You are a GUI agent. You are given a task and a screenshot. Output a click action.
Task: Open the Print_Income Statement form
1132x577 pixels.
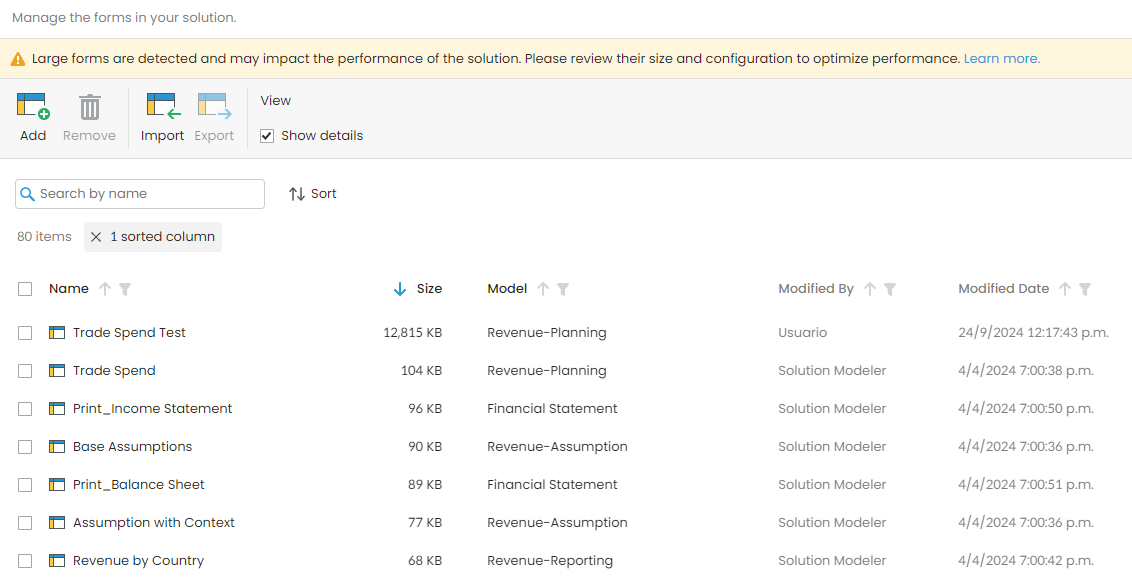pyautogui.click(x=152, y=409)
